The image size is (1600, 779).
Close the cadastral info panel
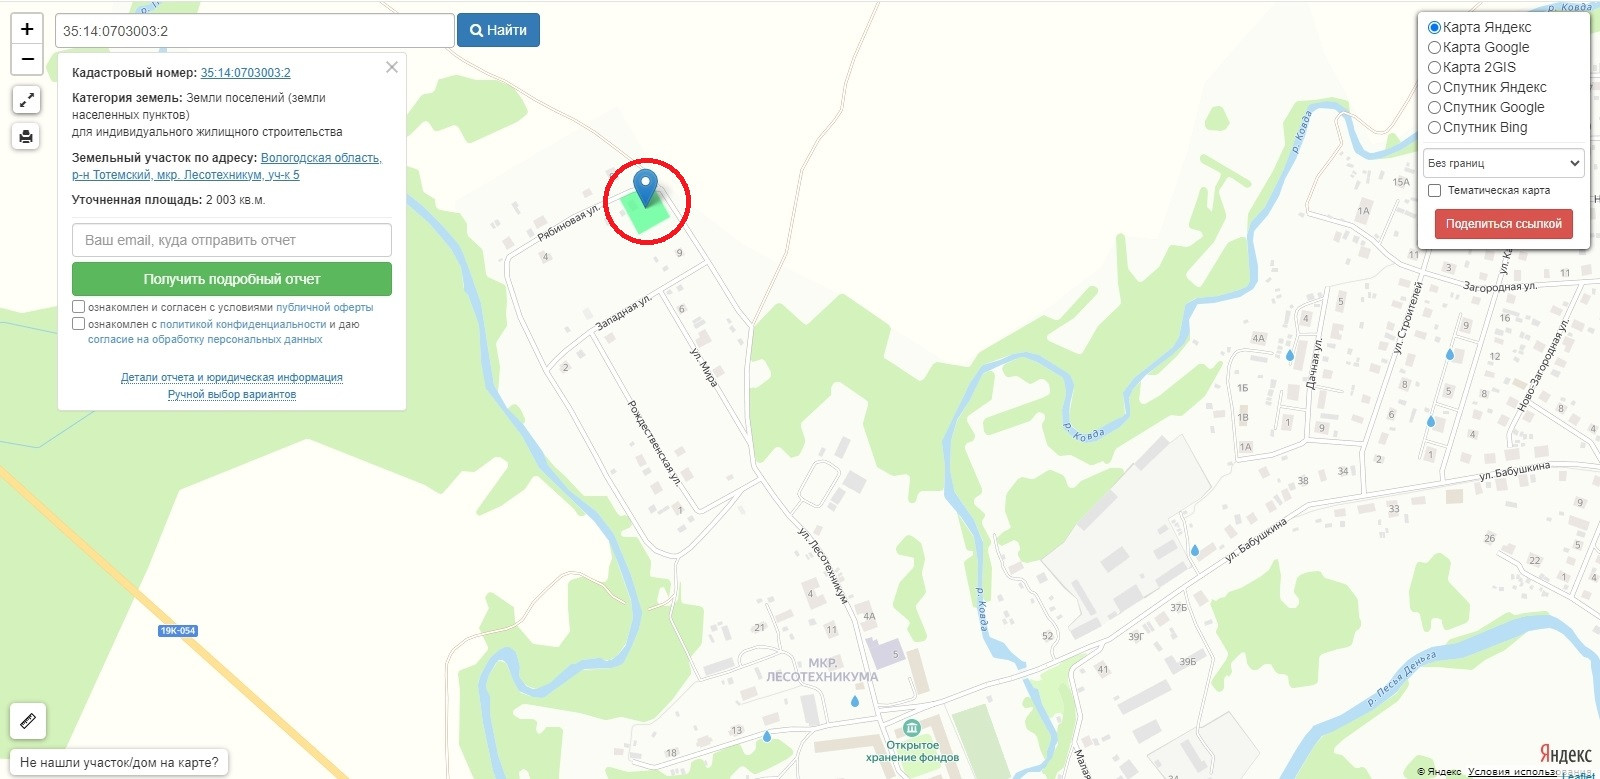(392, 67)
